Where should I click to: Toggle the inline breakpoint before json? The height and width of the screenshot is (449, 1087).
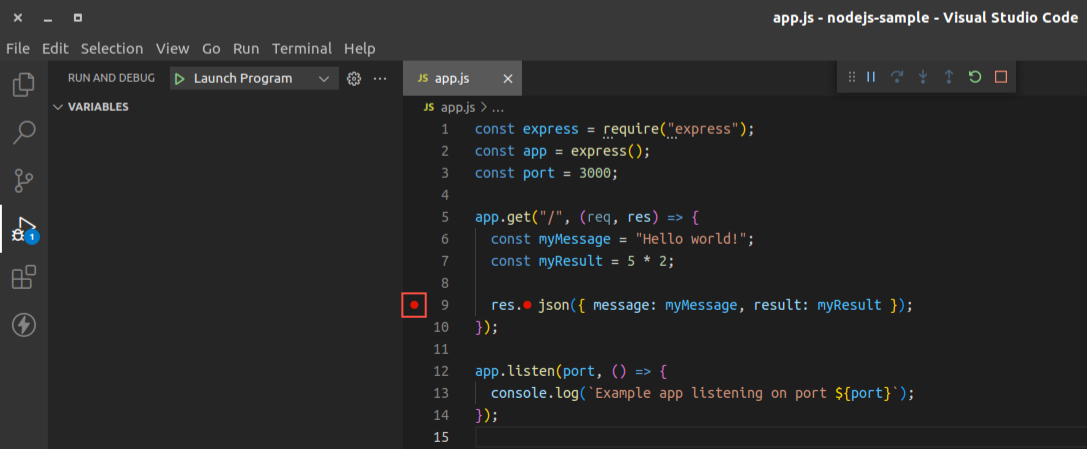pyautogui.click(x=527, y=305)
